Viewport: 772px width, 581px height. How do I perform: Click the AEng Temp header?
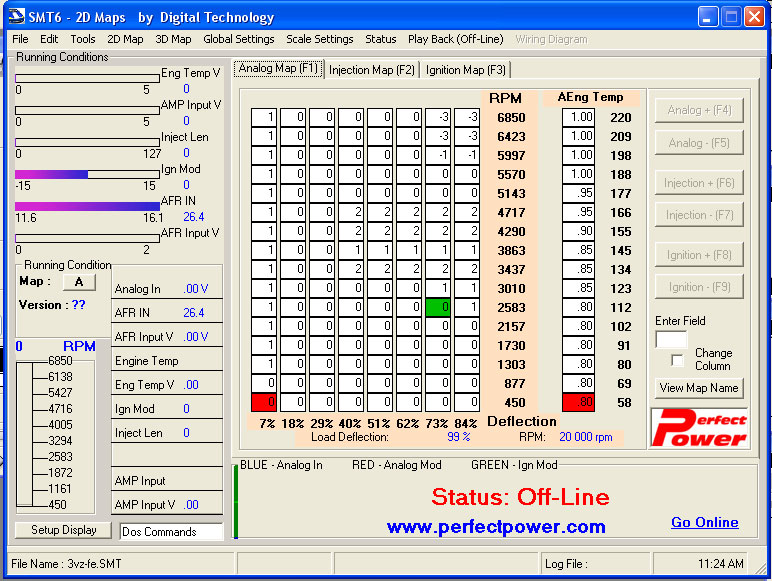point(590,97)
